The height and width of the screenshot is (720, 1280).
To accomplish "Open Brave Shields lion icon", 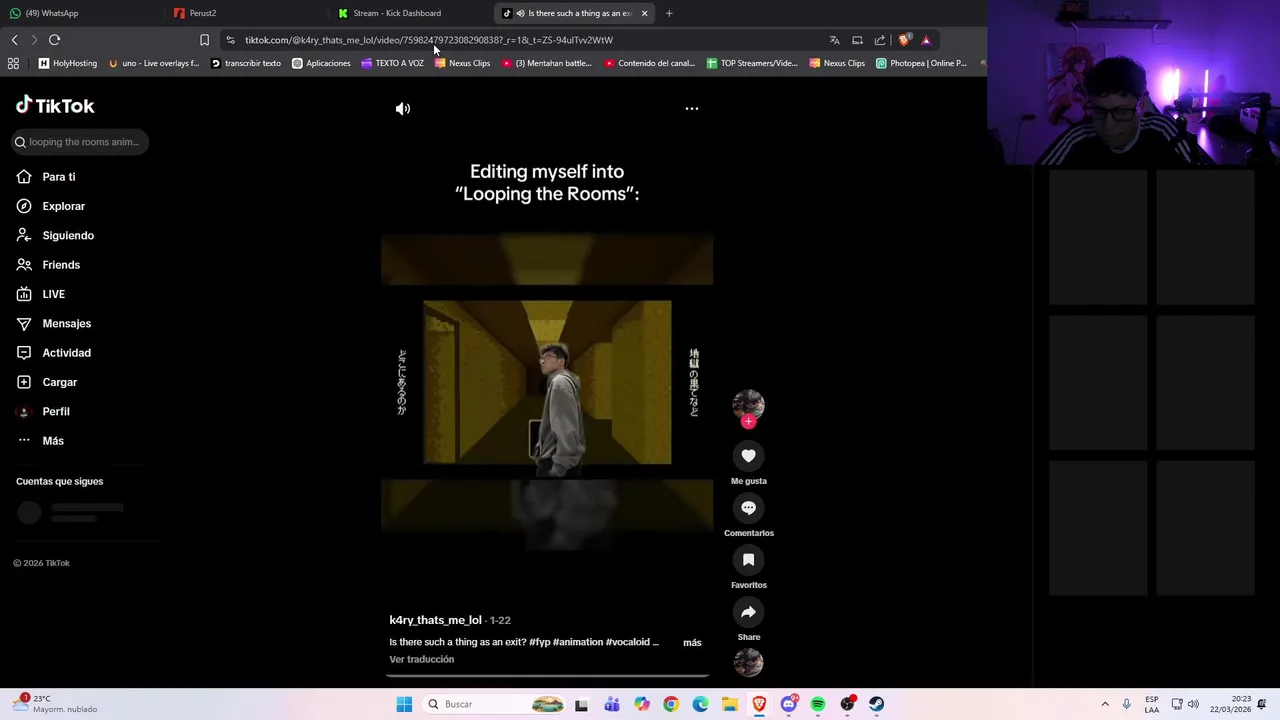I will (904, 40).
